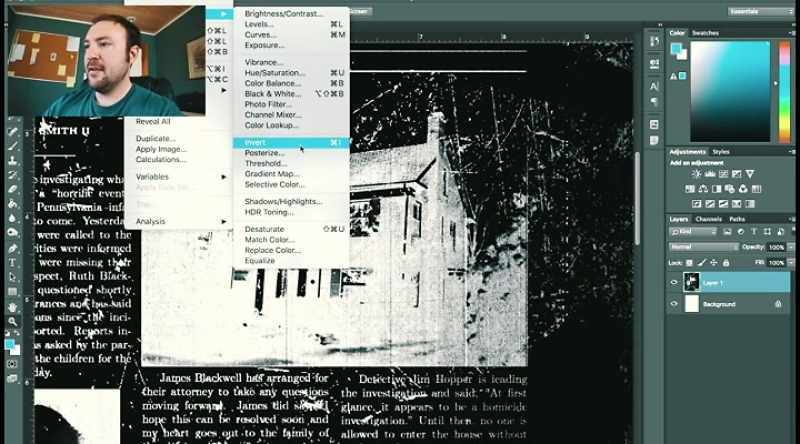Click the toolbar foreground color swatch

(x=9, y=345)
